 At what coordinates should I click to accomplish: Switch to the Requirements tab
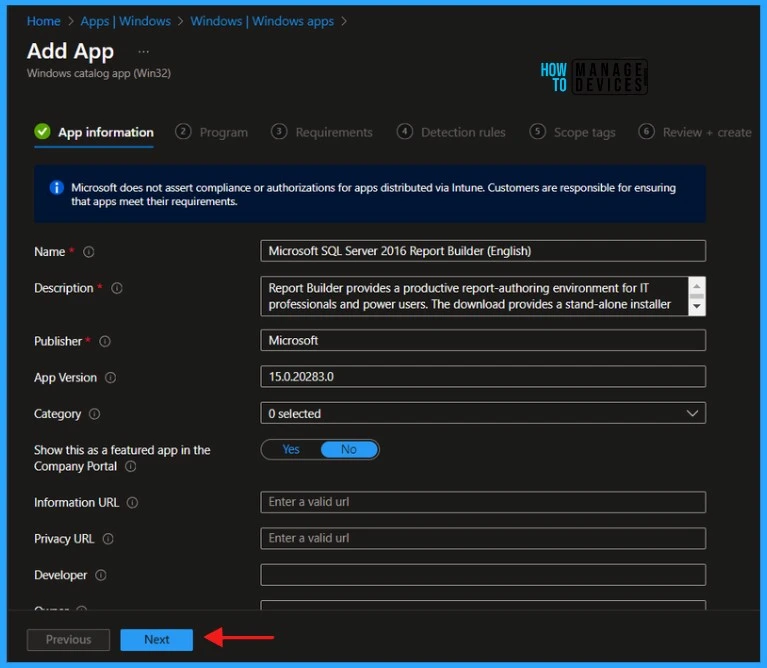[x=322, y=132]
